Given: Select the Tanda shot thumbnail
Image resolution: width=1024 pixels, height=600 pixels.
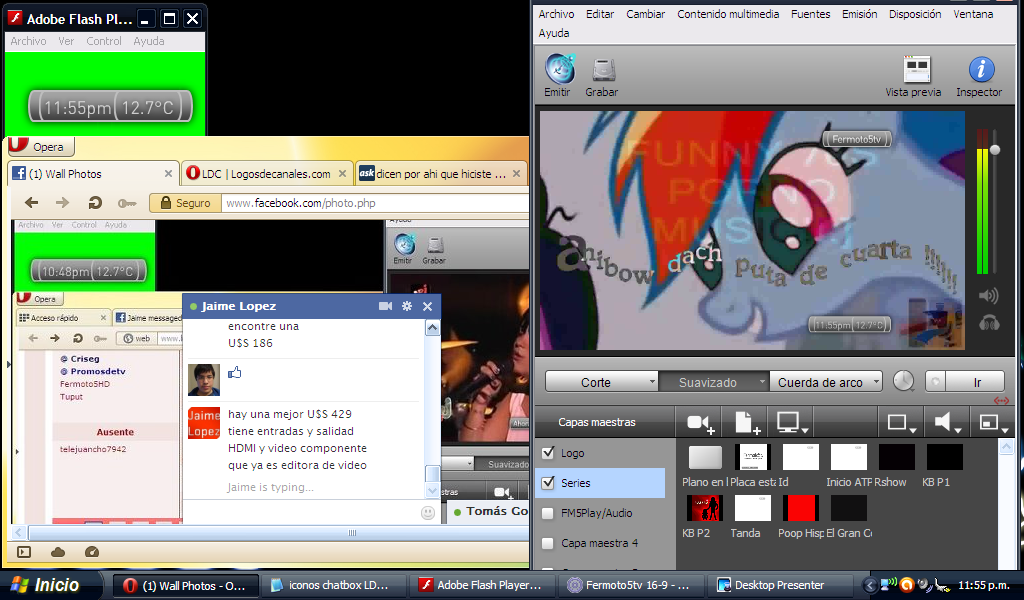Looking at the screenshot, I should tap(752, 508).
